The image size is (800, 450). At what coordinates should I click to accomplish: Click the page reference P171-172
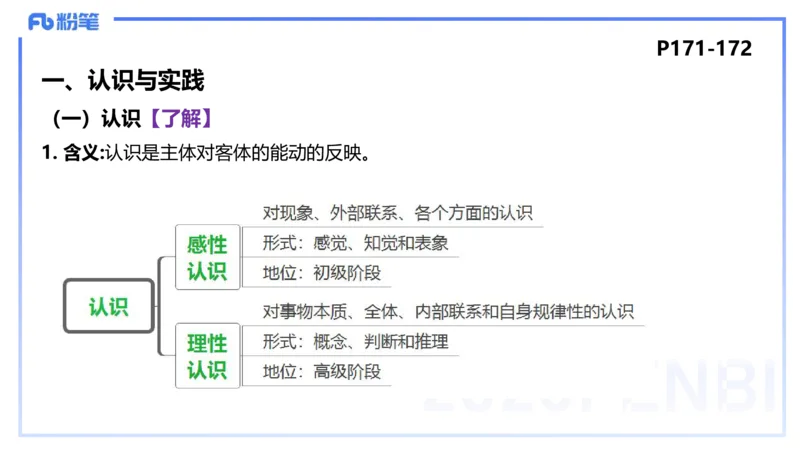704,48
